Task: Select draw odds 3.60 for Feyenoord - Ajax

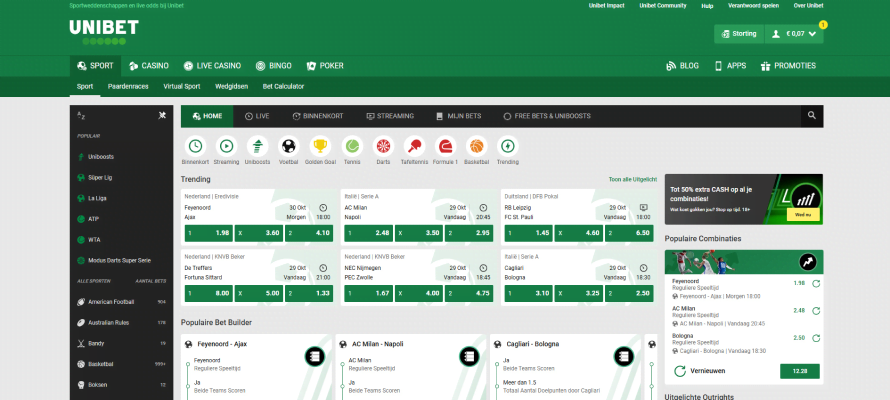Action: click(x=259, y=233)
